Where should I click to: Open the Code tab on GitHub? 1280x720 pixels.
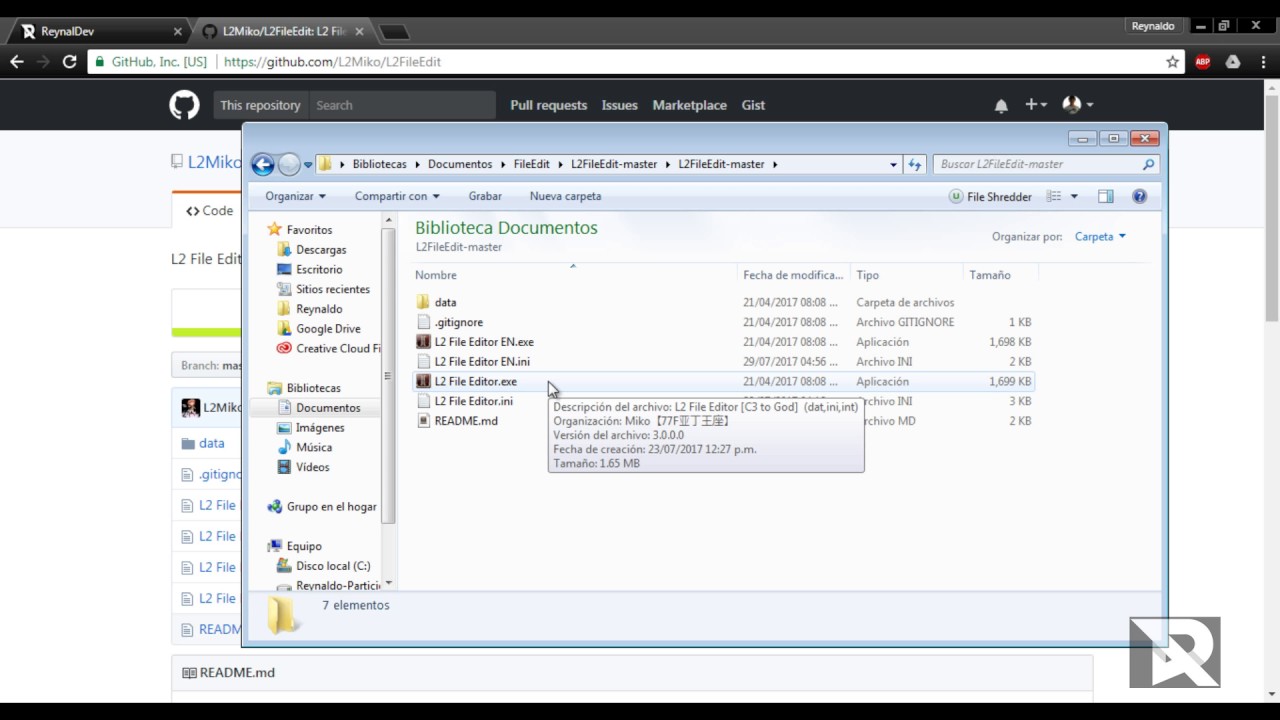[209, 211]
